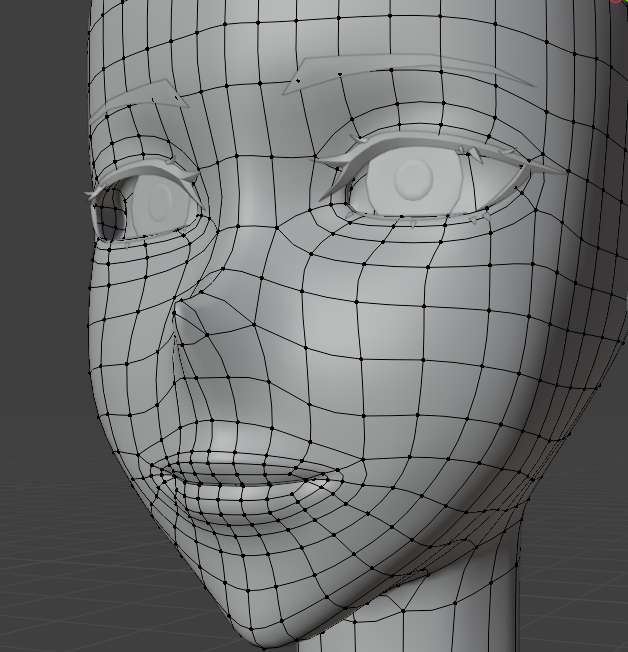628x652 pixels.
Task: Click the right corner of the mouth
Action: [336, 480]
